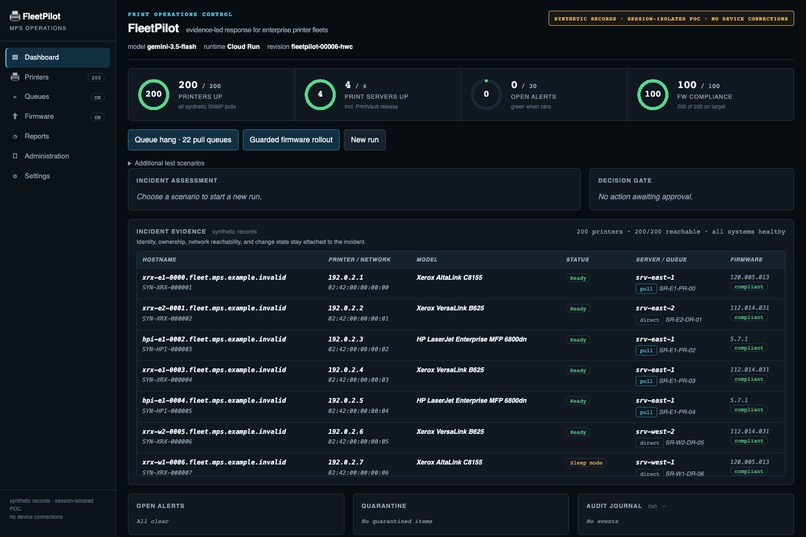Image resolution: width=806 pixels, height=537 pixels.
Task: Open the Firmware section
Action: (58, 116)
